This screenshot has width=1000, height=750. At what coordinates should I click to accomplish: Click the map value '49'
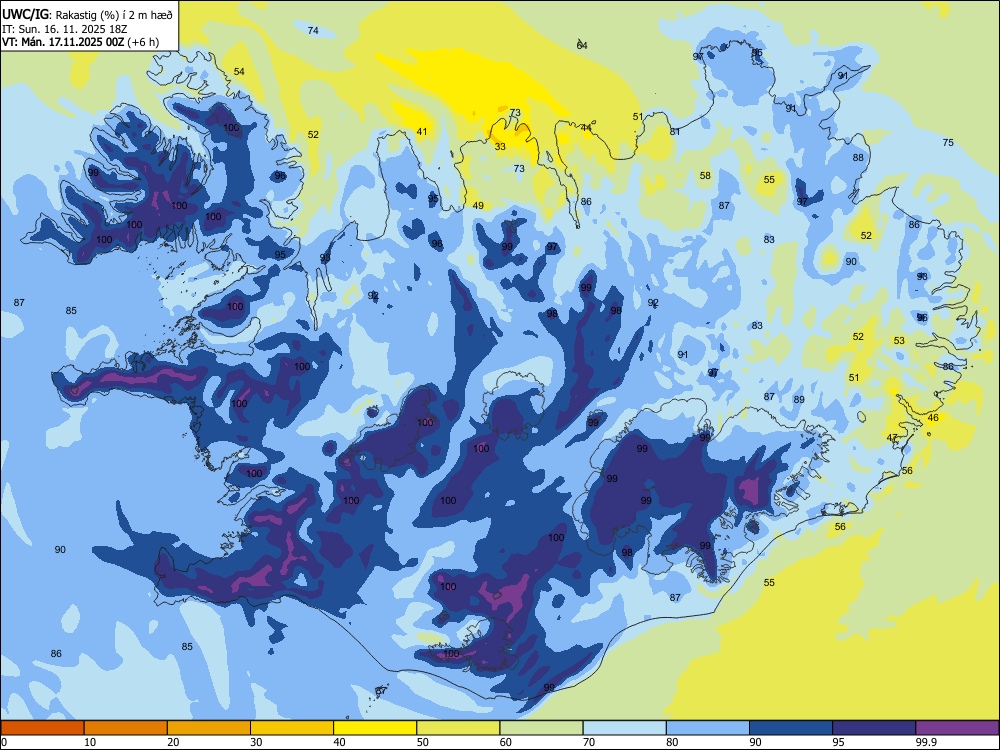478,206
